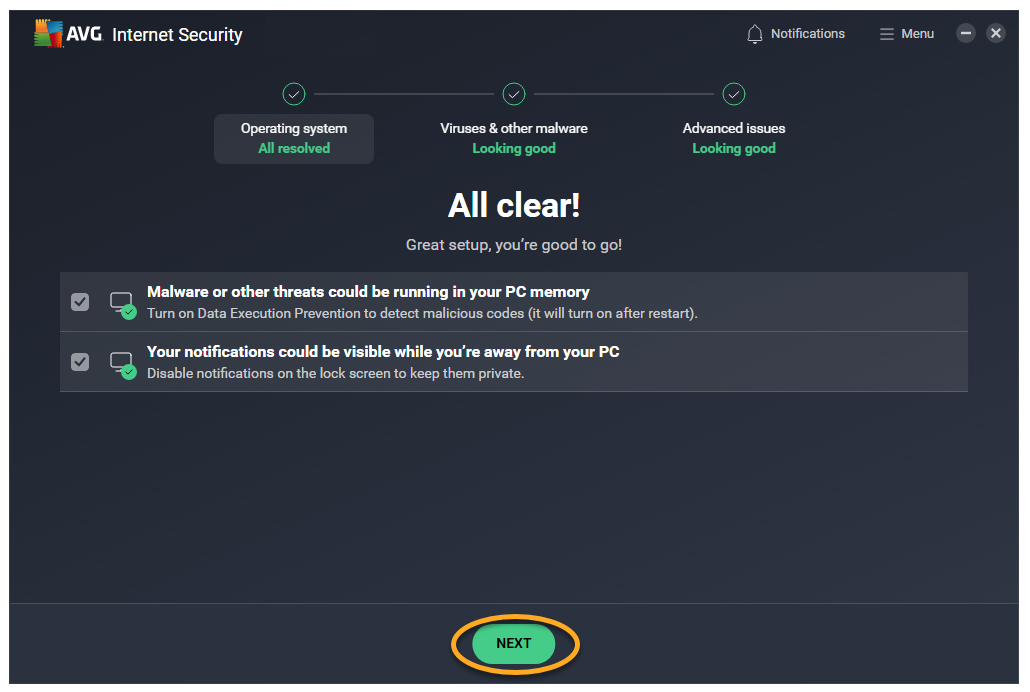Click the Viruses & other malware checkmark icon
The width and height of the screenshot is (1030, 692).
pos(514,94)
